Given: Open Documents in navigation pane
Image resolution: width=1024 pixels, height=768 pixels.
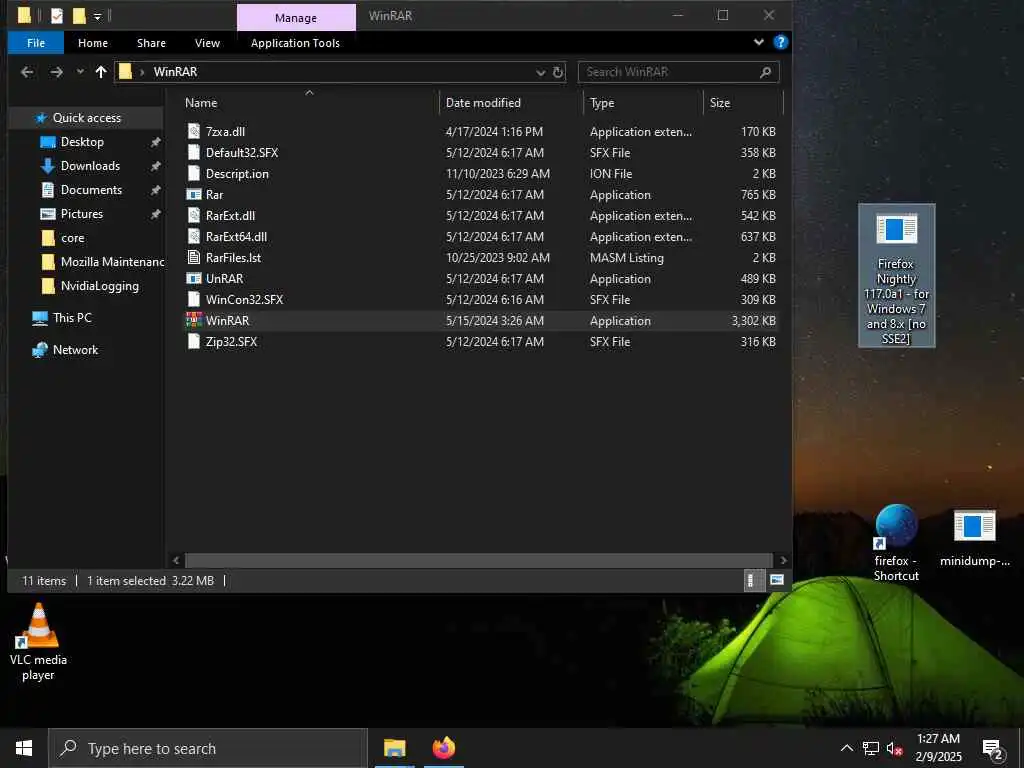Looking at the screenshot, I should pyautogui.click(x=91, y=190).
